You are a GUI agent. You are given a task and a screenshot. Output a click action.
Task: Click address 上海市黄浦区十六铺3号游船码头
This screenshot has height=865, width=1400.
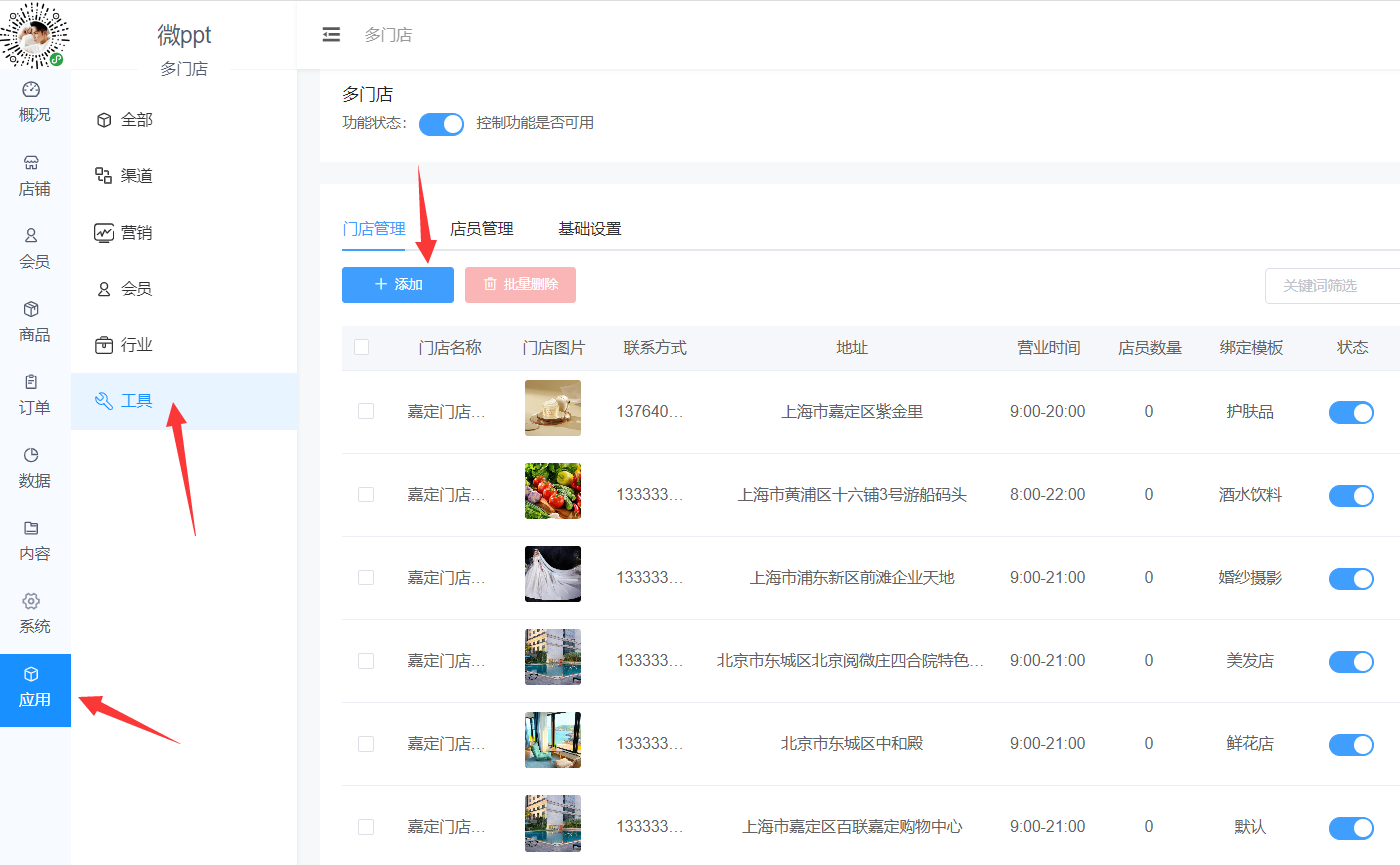(852, 494)
